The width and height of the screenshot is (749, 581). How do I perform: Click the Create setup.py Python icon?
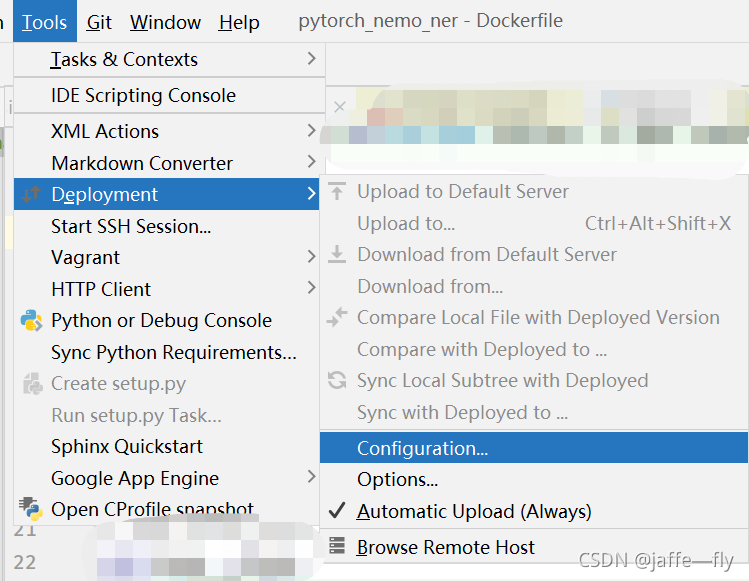tap(31, 384)
